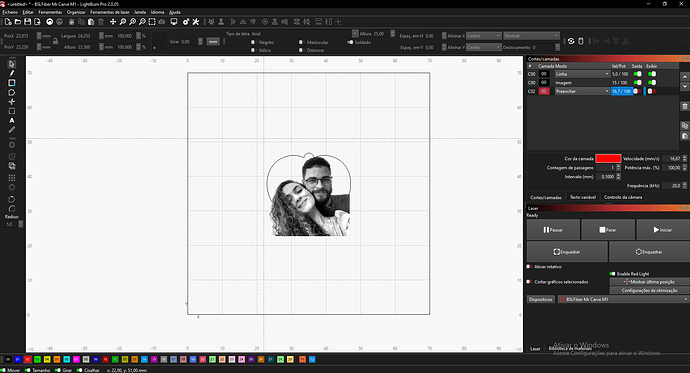Switch to the Controlo da câmara tab
The width and height of the screenshot is (690, 373).
623,197
